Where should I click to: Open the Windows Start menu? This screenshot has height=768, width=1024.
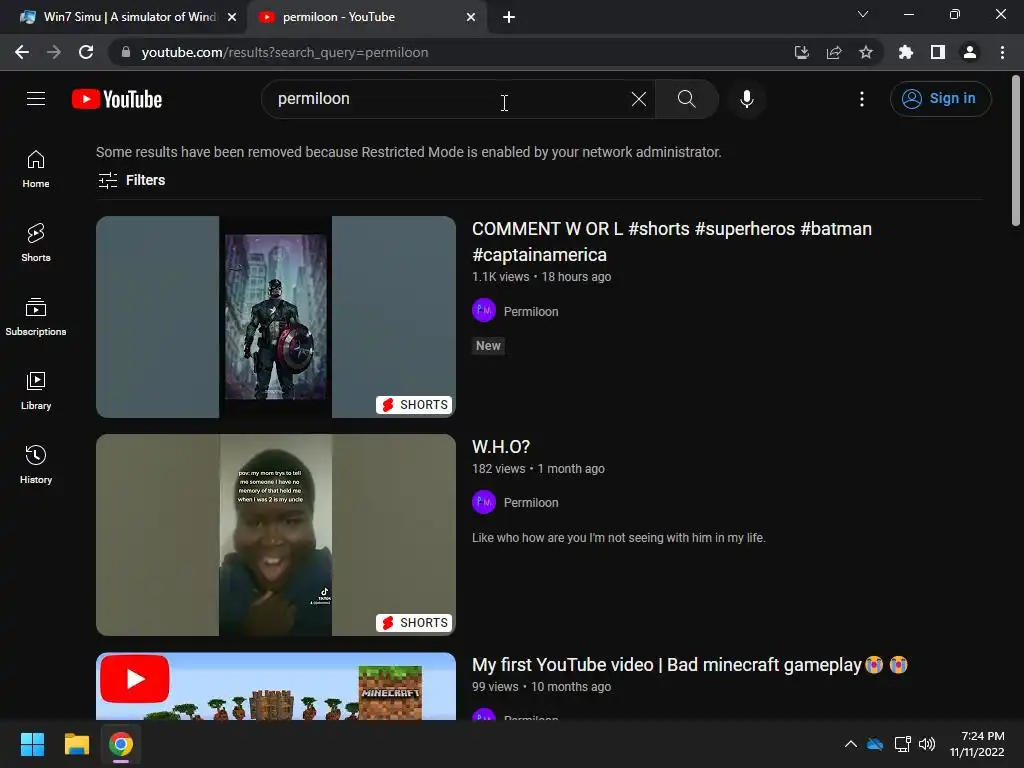32,744
